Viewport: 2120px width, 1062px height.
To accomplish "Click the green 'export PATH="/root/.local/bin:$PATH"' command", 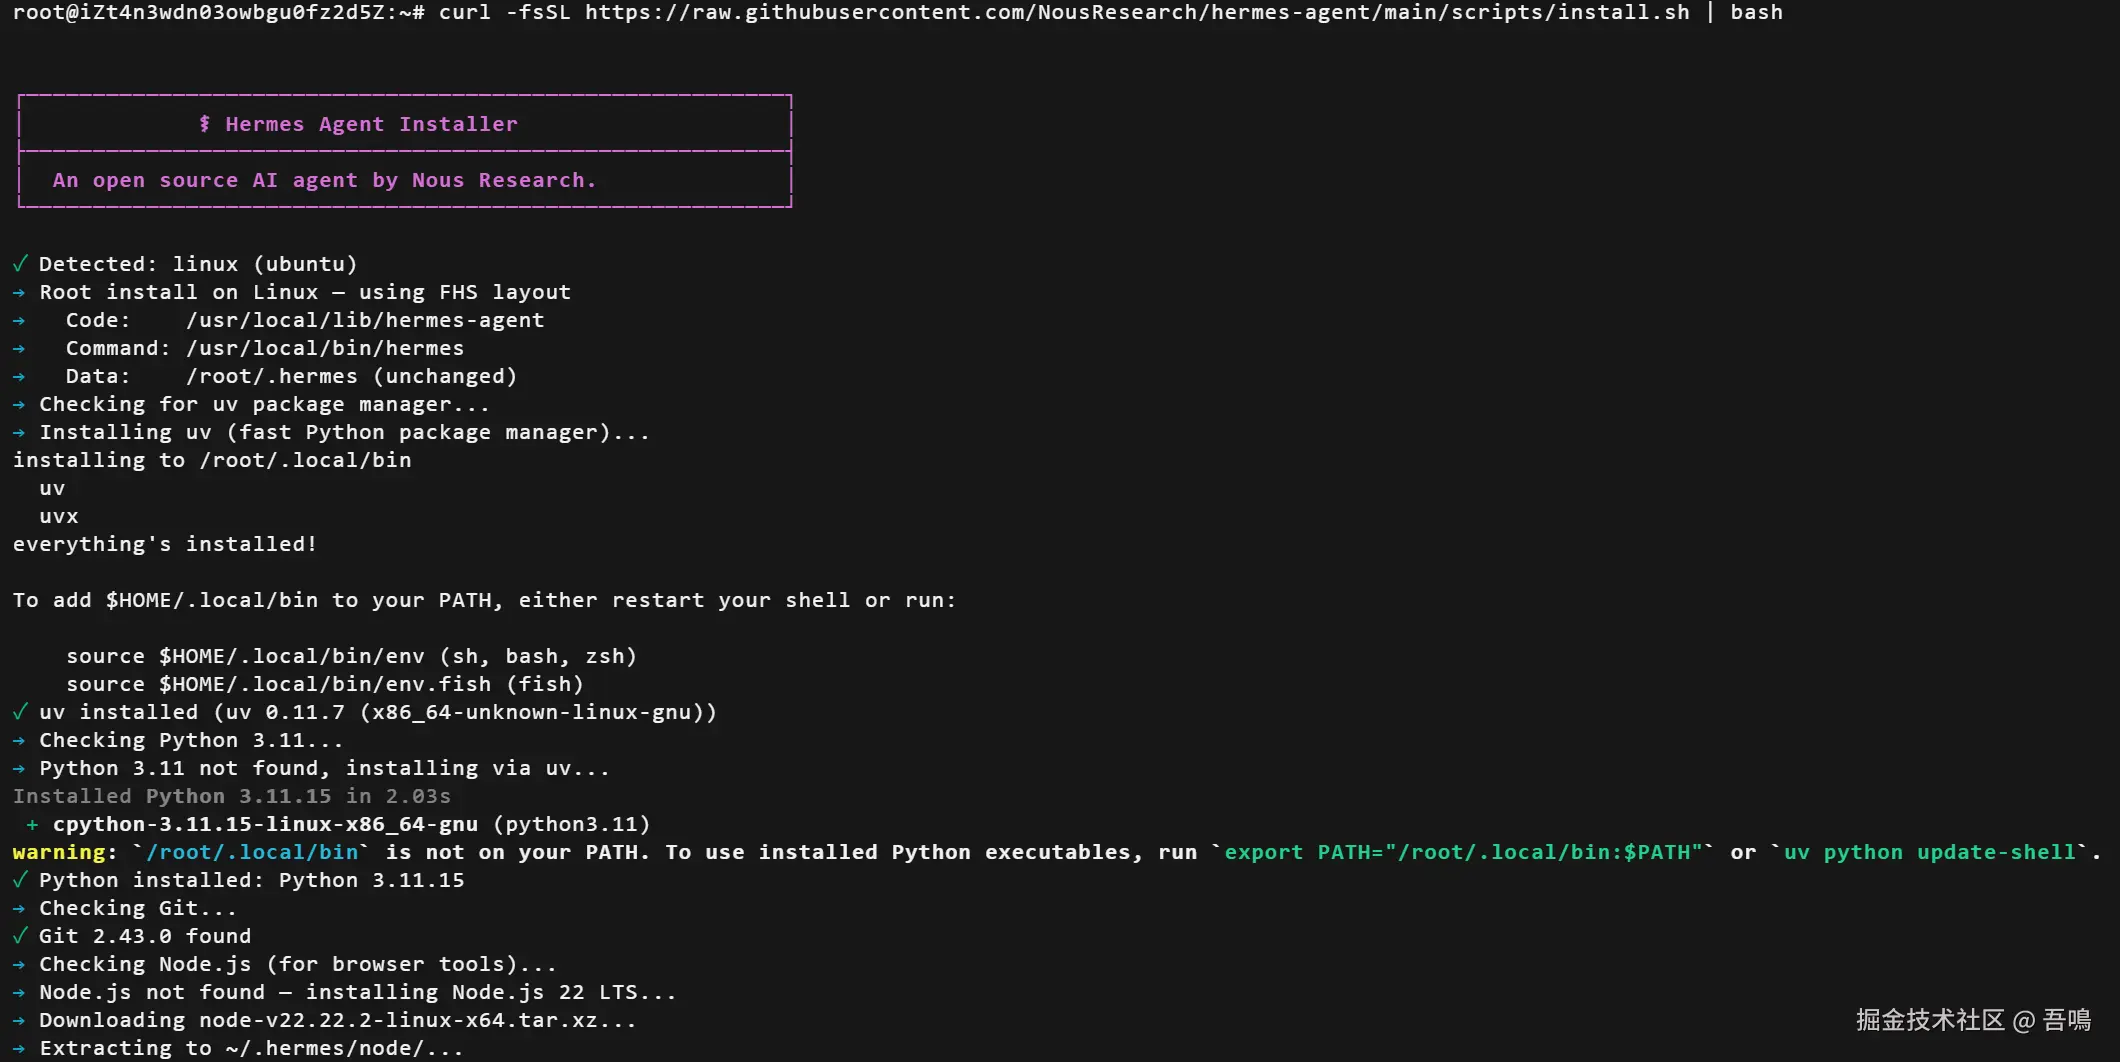I will click(x=1464, y=852).
